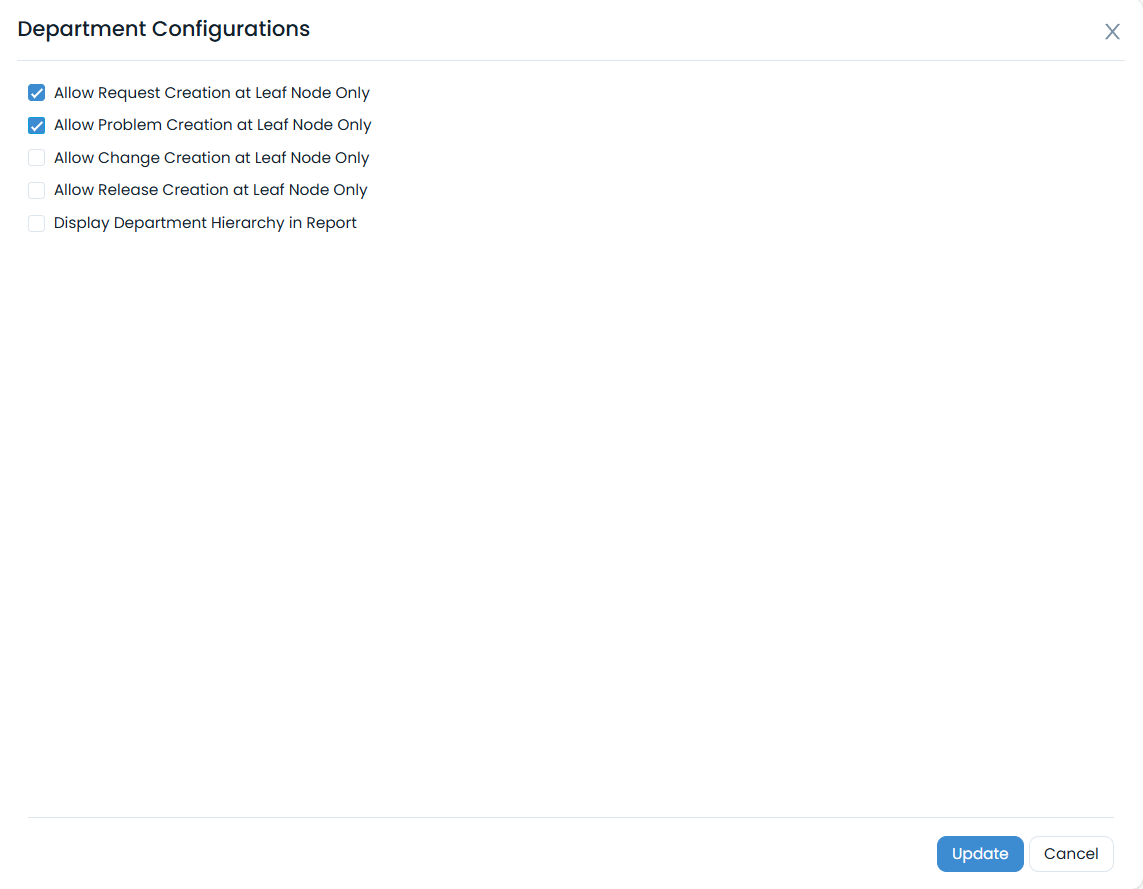This screenshot has height=889, width=1143.
Task: Click the 'Allow Request Creation at Leaf Node Only' label
Action: [212, 93]
